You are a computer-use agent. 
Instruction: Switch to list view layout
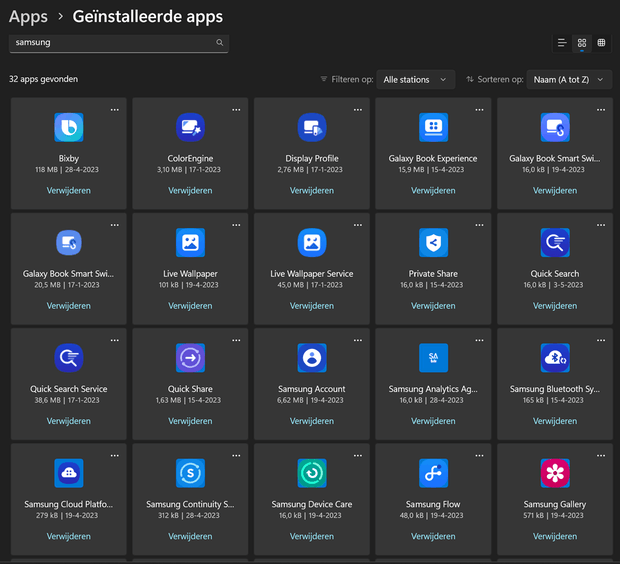pyautogui.click(x=562, y=43)
